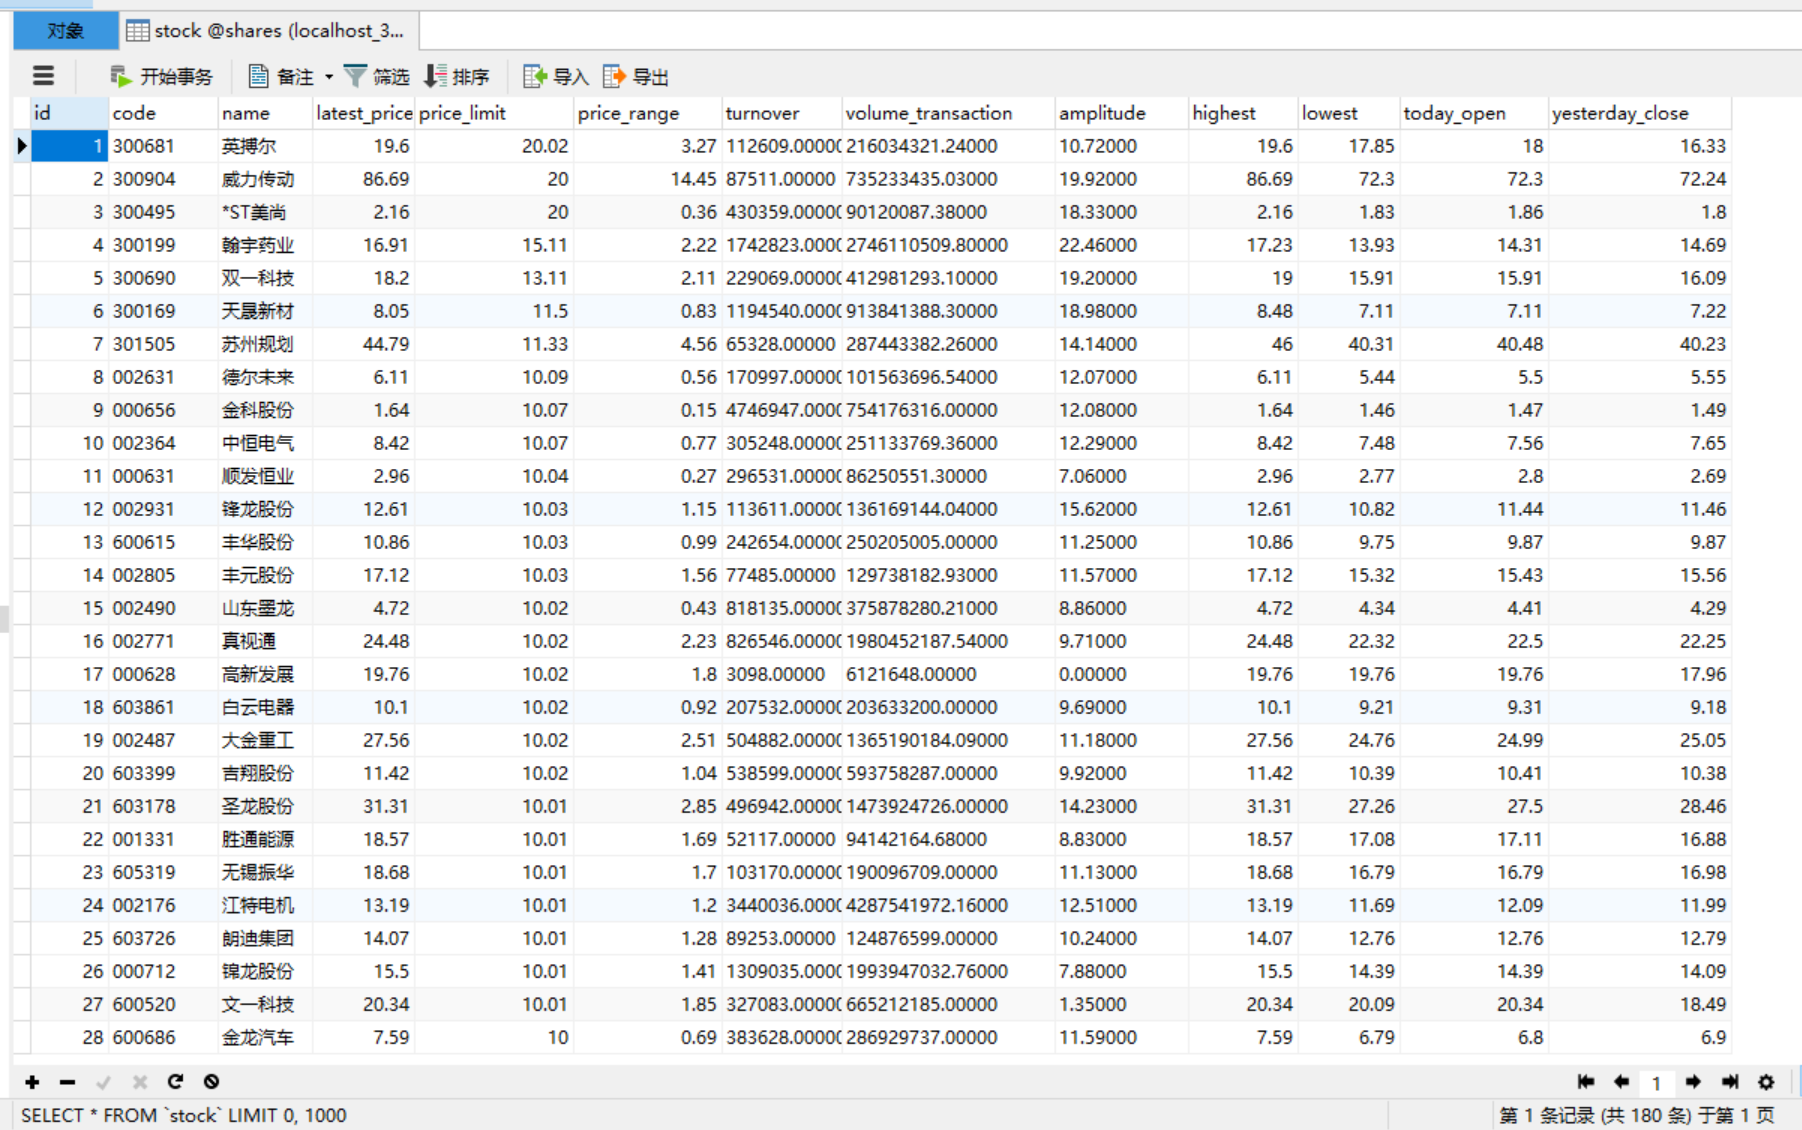Select name cell *ST美尚
This screenshot has height=1130, width=1802.
click(x=265, y=212)
